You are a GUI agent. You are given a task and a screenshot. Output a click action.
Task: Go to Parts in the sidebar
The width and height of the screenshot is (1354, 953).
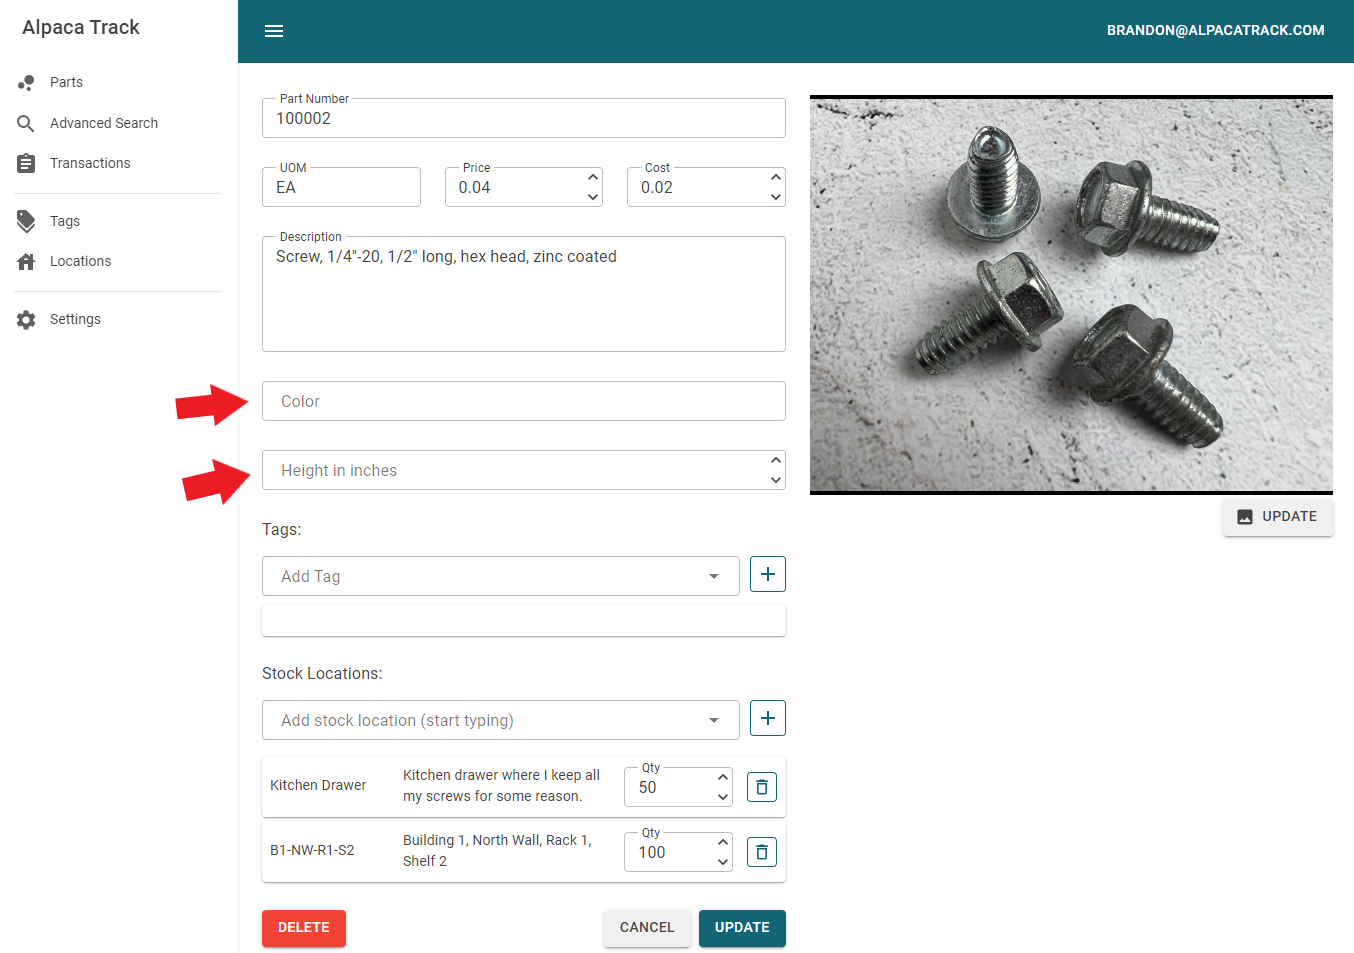pyautogui.click(x=66, y=82)
